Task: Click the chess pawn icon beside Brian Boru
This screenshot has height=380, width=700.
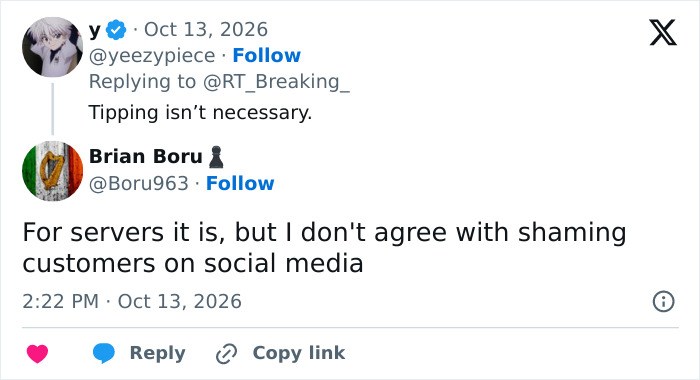Action: (216, 157)
